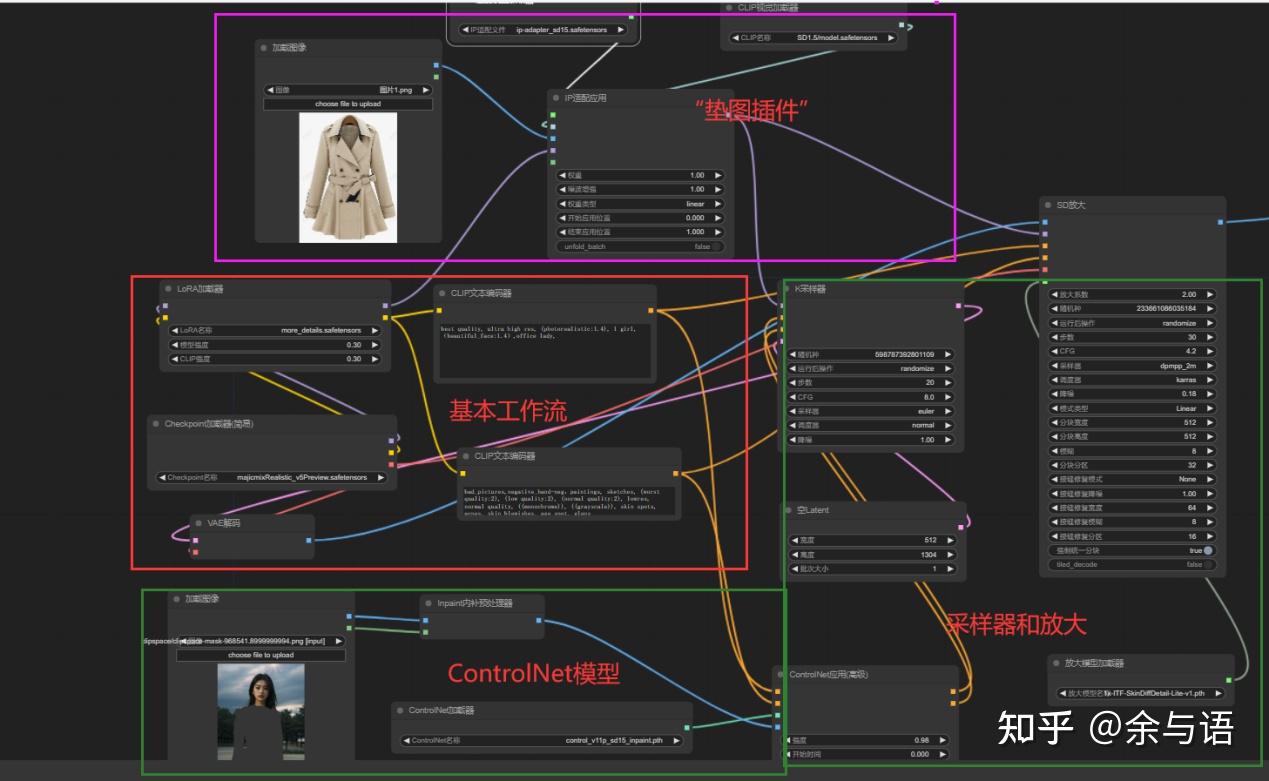Click the 随机种 598787392801109 field in K采样器
Image resolution: width=1269 pixels, height=781 pixels.
click(x=871, y=354)
